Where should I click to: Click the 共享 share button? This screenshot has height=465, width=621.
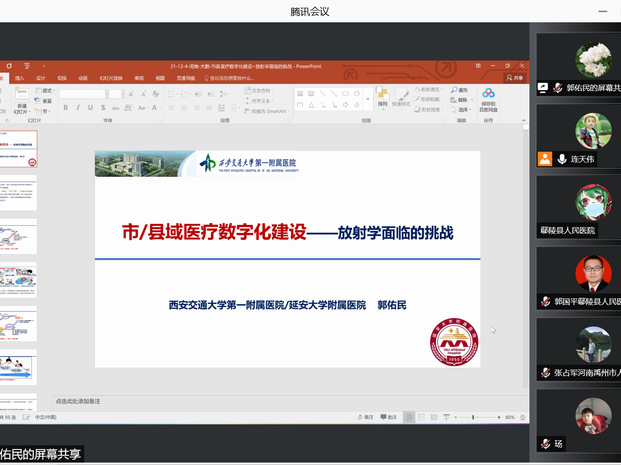515,77
